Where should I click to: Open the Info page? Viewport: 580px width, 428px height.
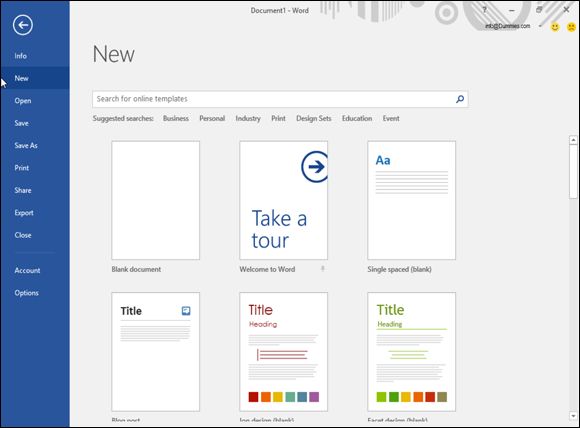tap(35, 56)
